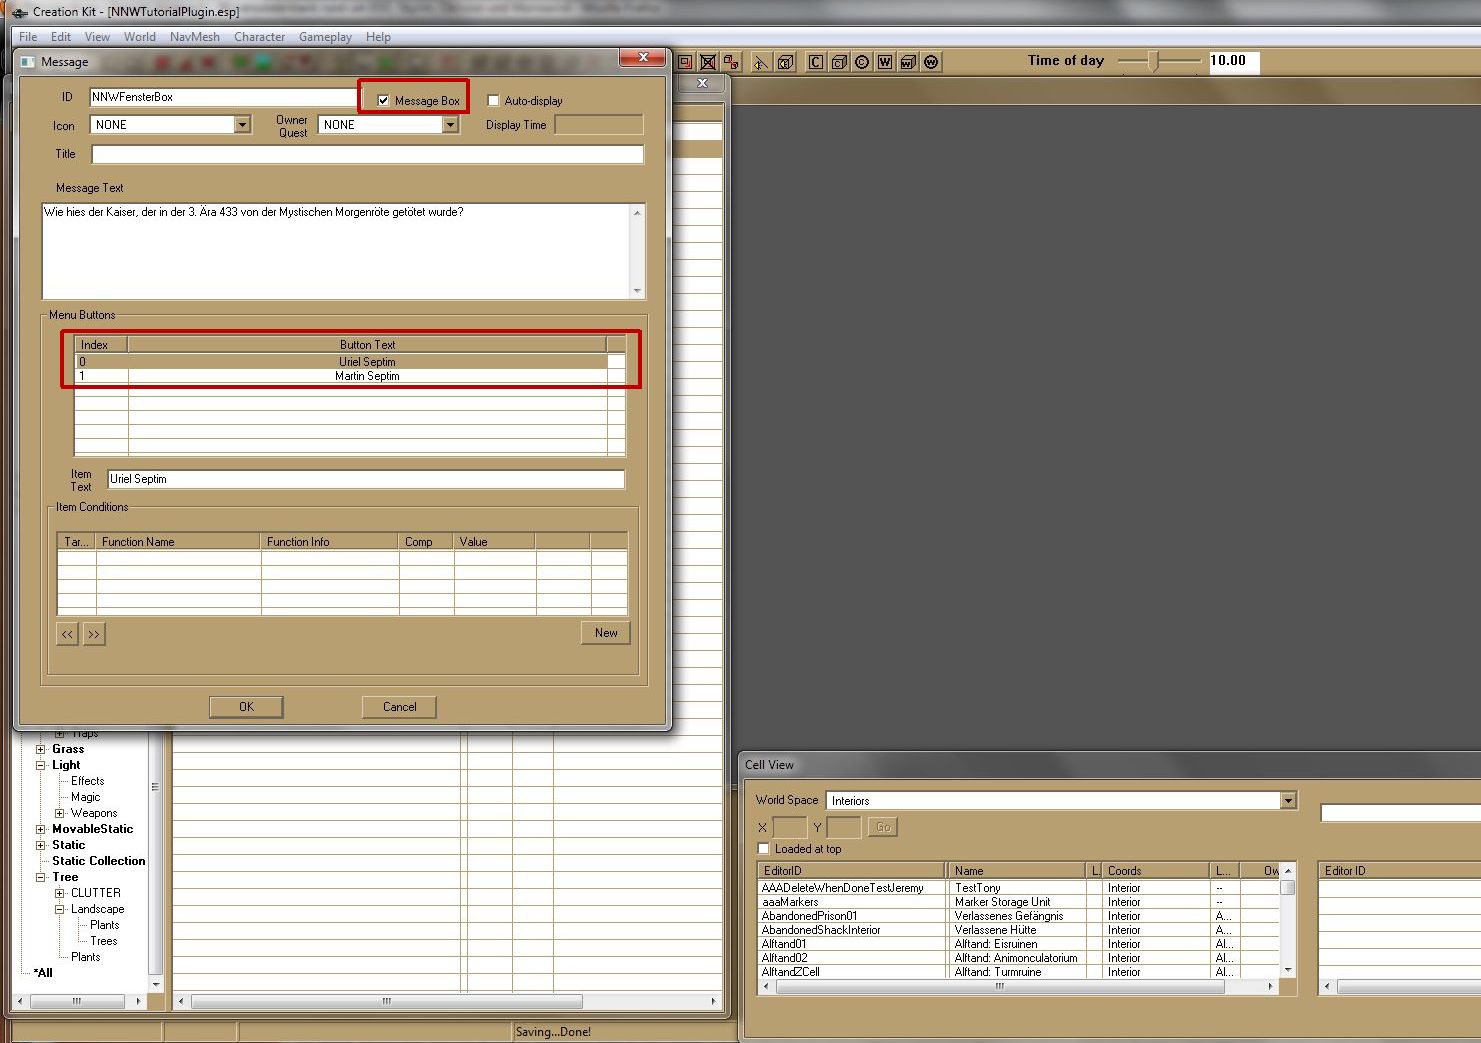Click the cube 'W' toolbar icon
Image resolution: width=1481 pixels, height=1043 pixels.
(908, 62)
